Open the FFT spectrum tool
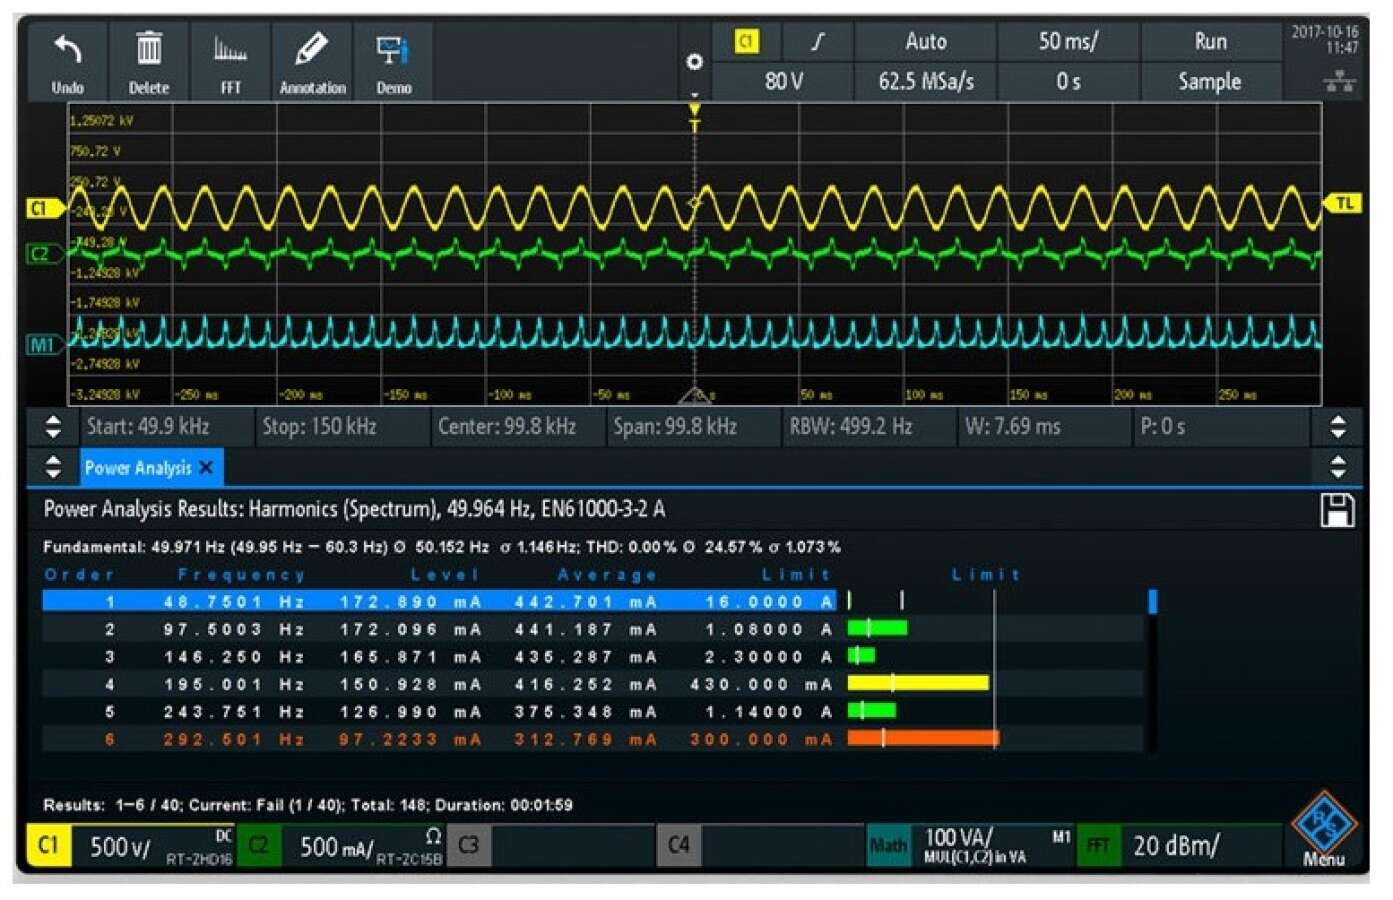The width and height of the screenshot is (1393, 900). point(231,49)
